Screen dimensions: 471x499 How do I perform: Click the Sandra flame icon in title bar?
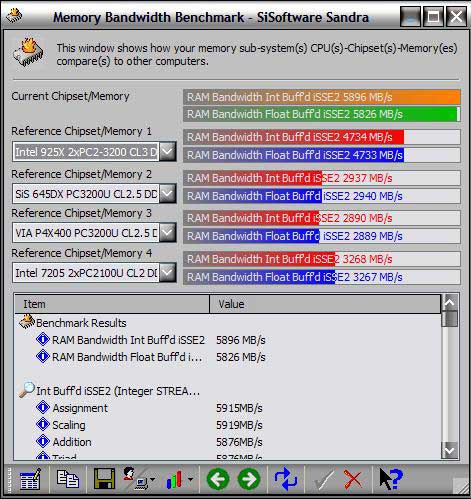pyautogui.click(x=14, y=15)
